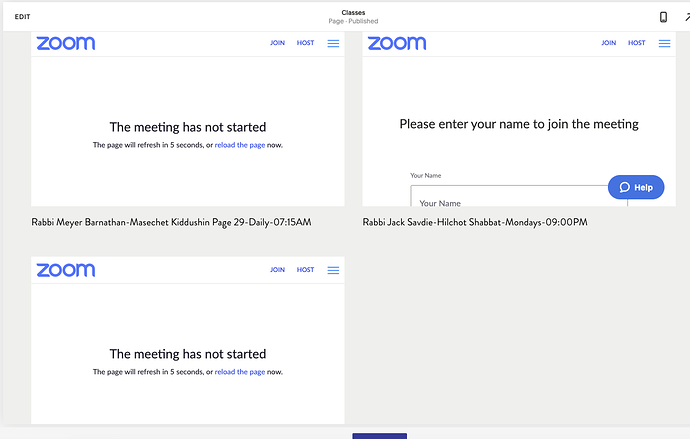Click the Zoom logo in Rabbi Meyer Barnathan embed

click(x=66, y=43)
